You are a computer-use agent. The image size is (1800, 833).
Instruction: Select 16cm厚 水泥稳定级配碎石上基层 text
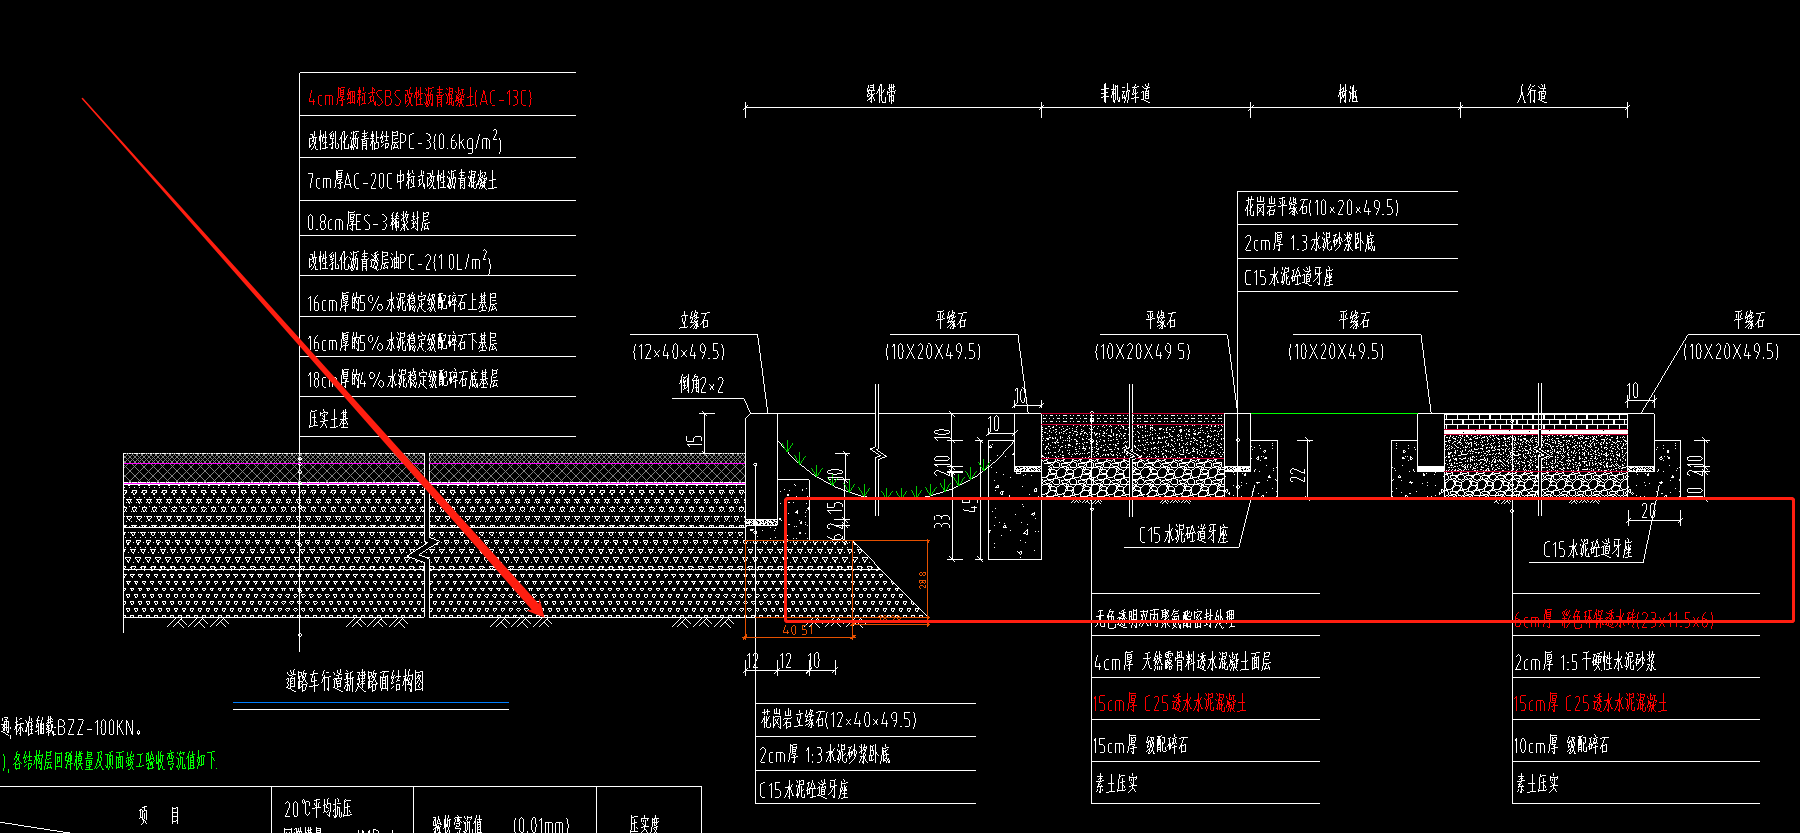coord(402,302)
